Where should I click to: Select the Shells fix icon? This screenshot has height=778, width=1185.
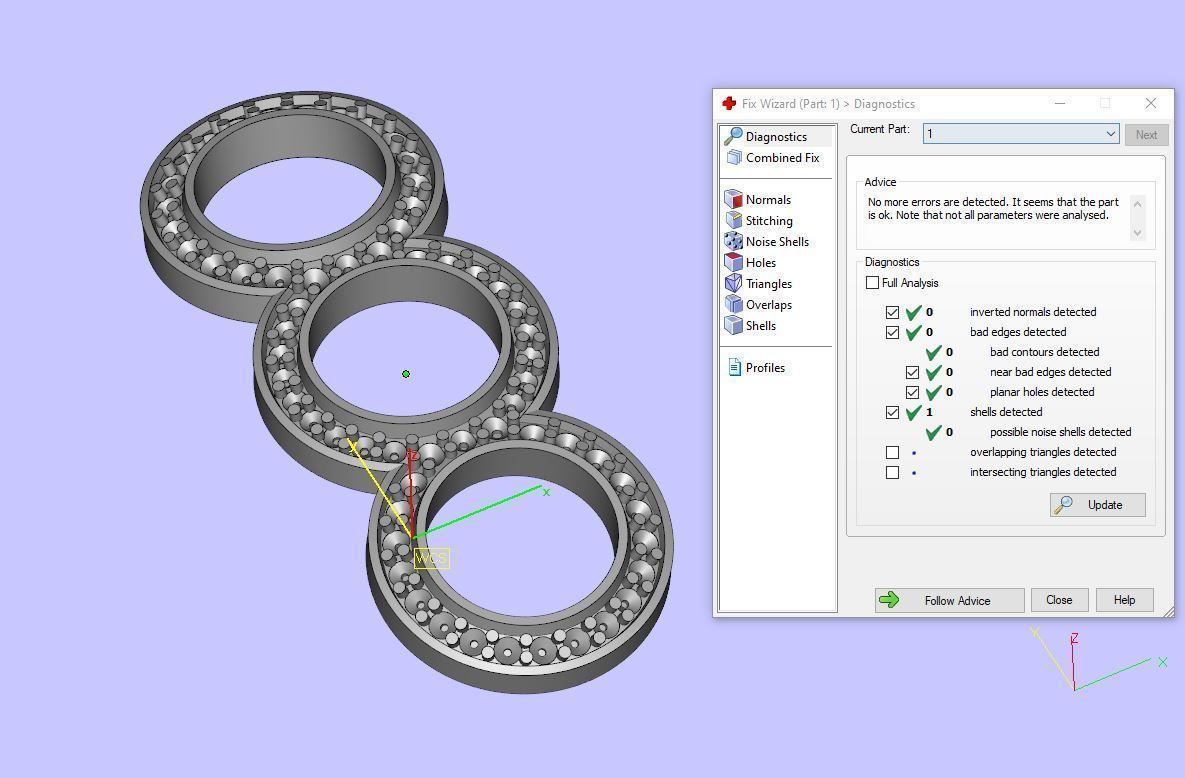pos(733,325)
